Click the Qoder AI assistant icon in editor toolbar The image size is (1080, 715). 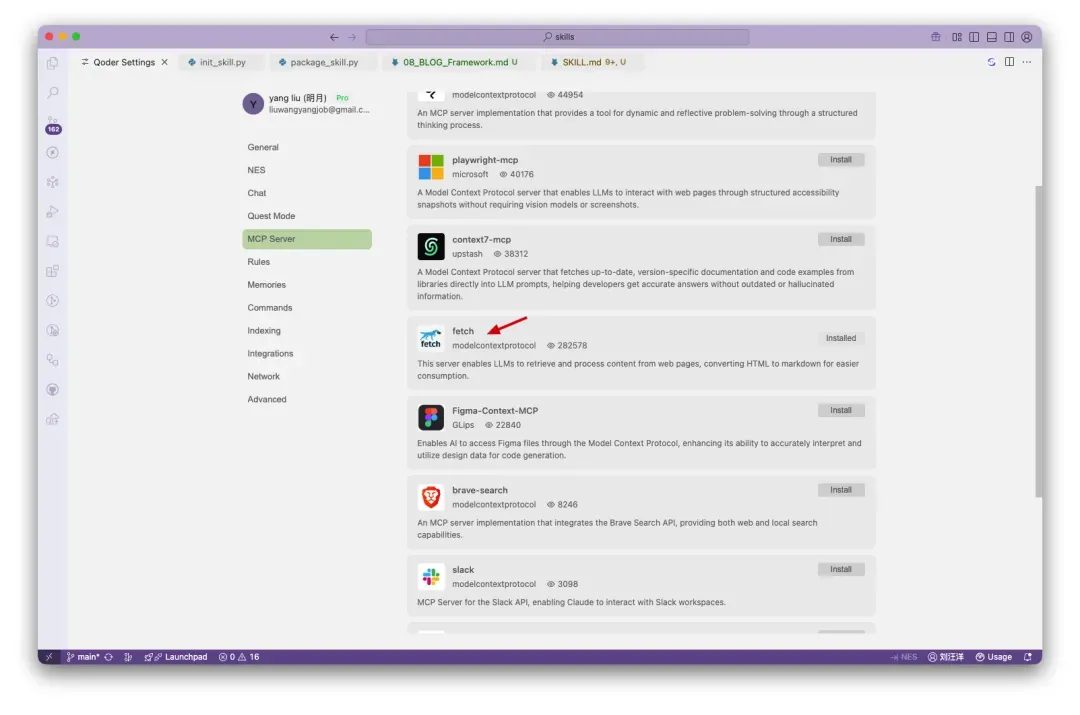click(991, 62)
